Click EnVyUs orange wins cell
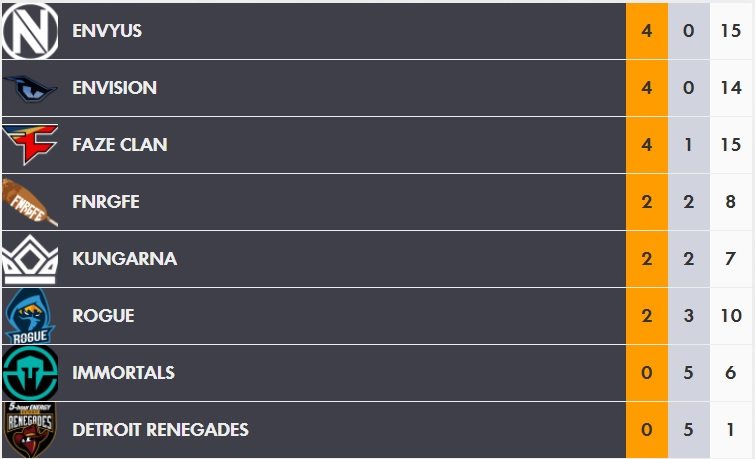 coord(647,31)
